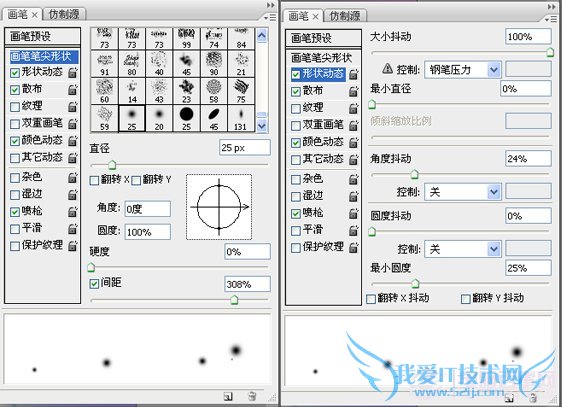Toggle lock icon beside 湿边 in right panel
The image size is (562, 407).
(x=353, y=196)
